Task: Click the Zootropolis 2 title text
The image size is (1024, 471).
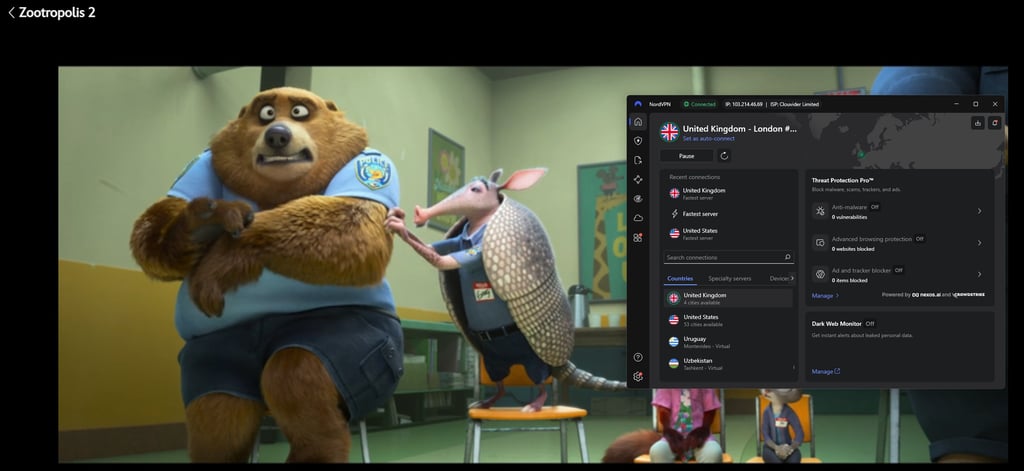Action: coord(57,12)
